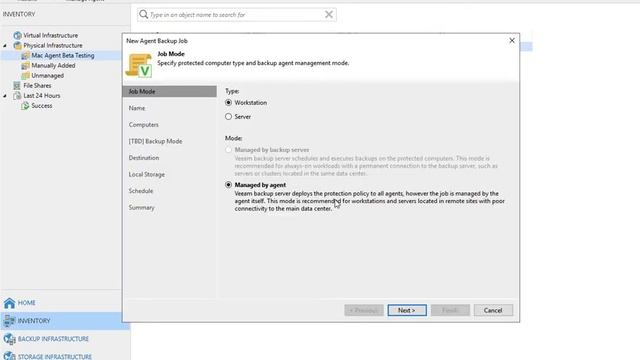Select File Shares in inventory tree
The height and width of the screenshot is (360, 640).
click(x=37, y=85)
